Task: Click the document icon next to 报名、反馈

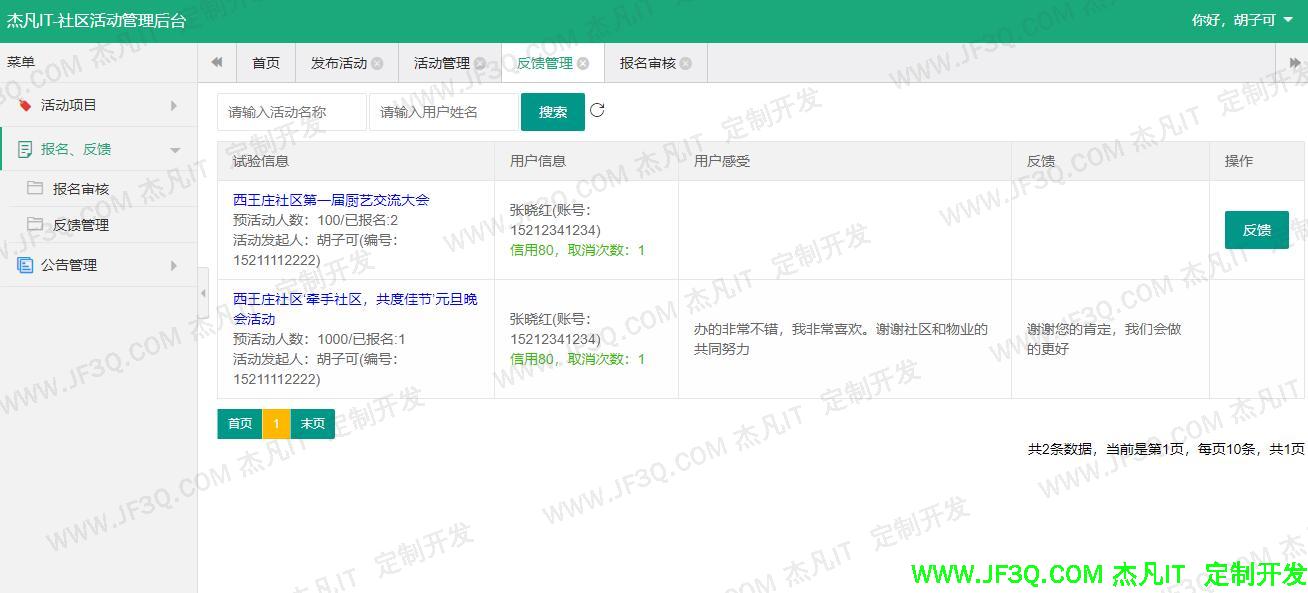Action: coord(26,148)
